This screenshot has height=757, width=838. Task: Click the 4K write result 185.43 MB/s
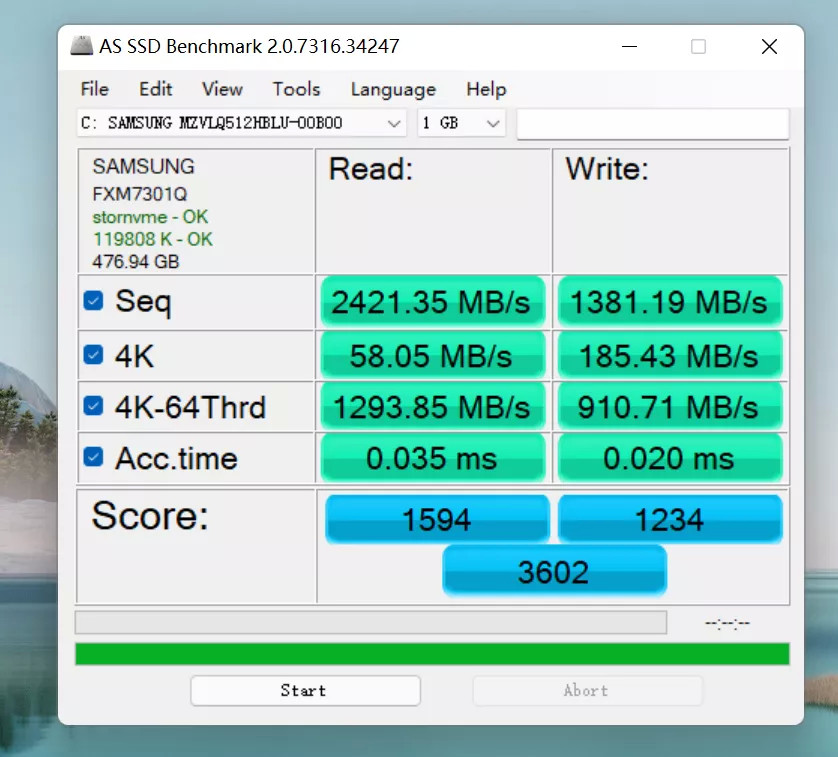point(670,355)
